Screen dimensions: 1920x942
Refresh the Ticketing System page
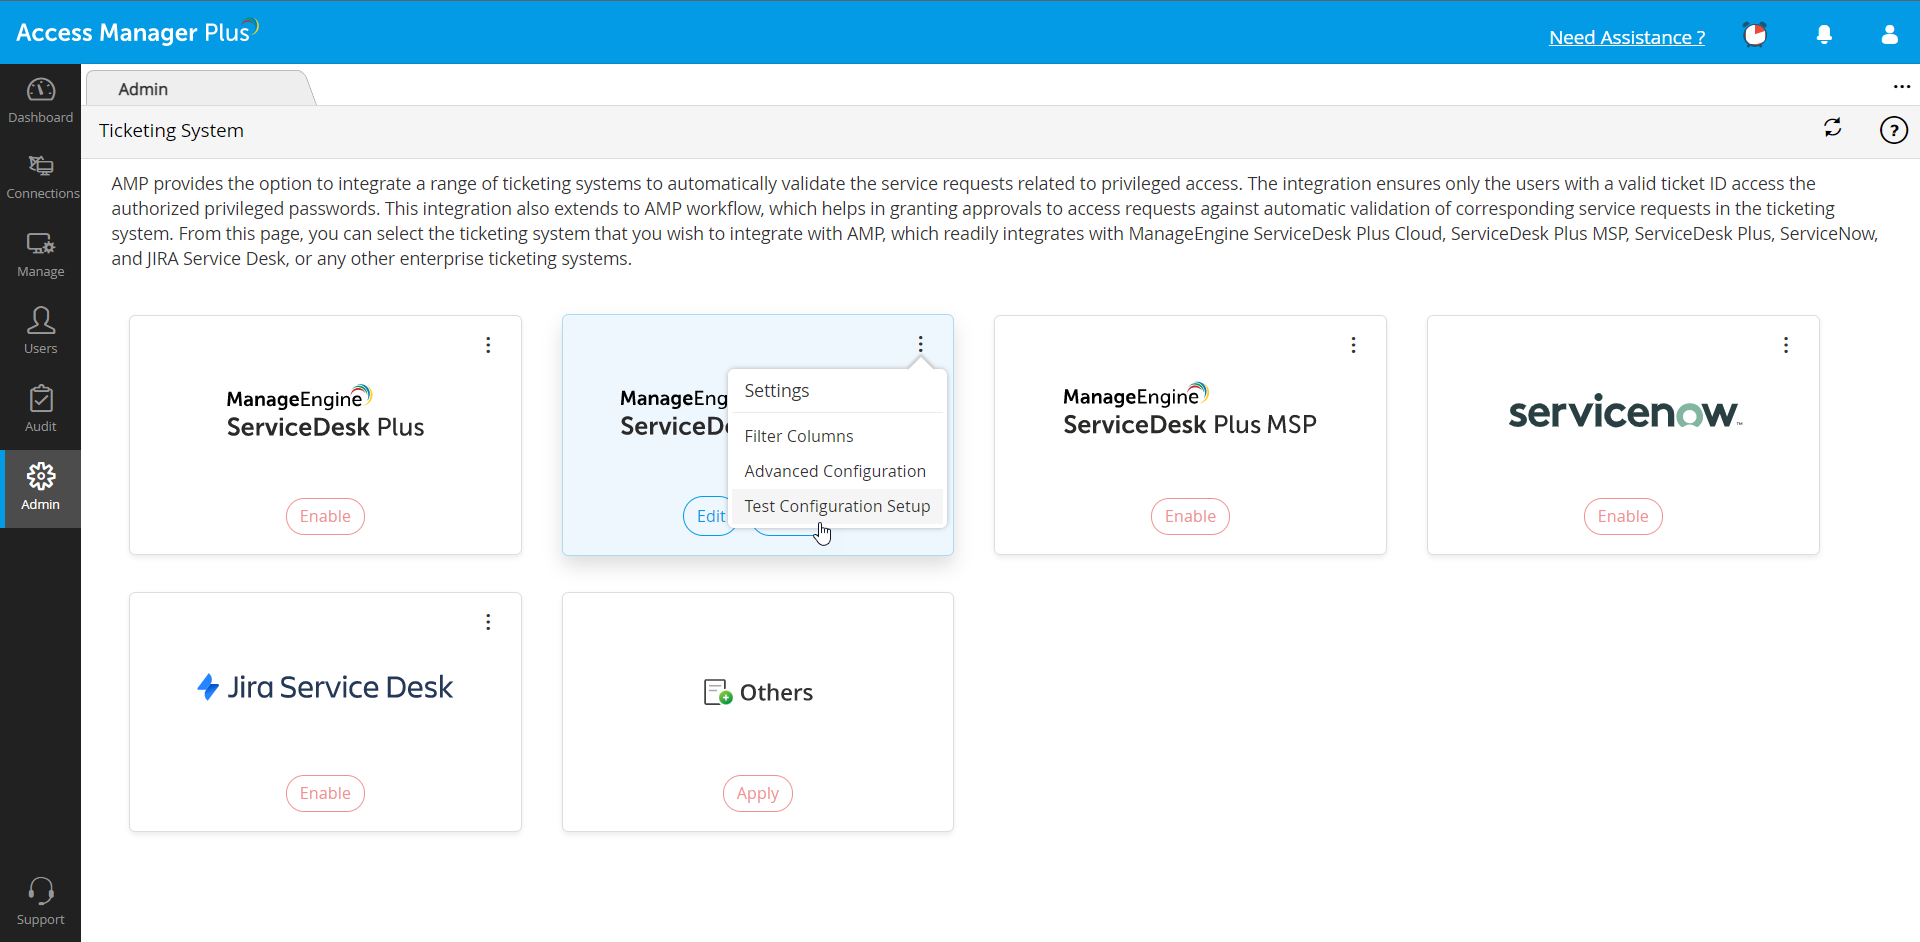pos(1832,128)
